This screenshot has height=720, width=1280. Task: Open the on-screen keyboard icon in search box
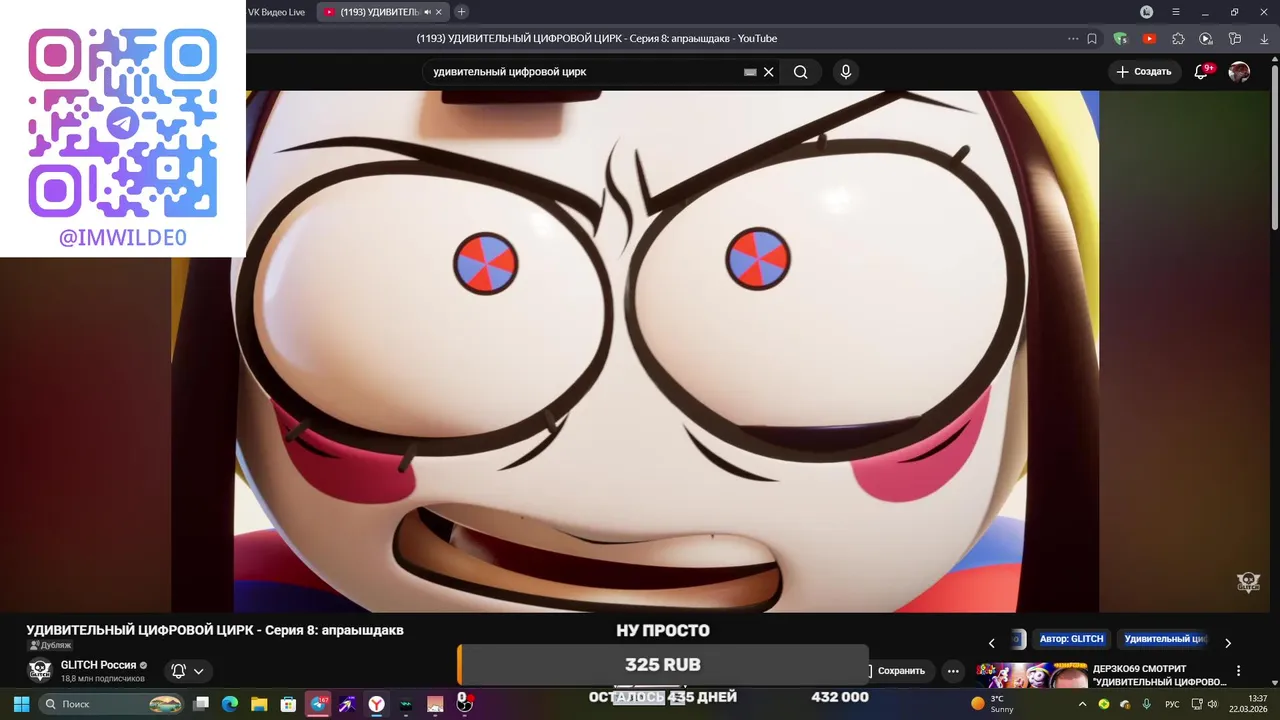tap(750, 72)
